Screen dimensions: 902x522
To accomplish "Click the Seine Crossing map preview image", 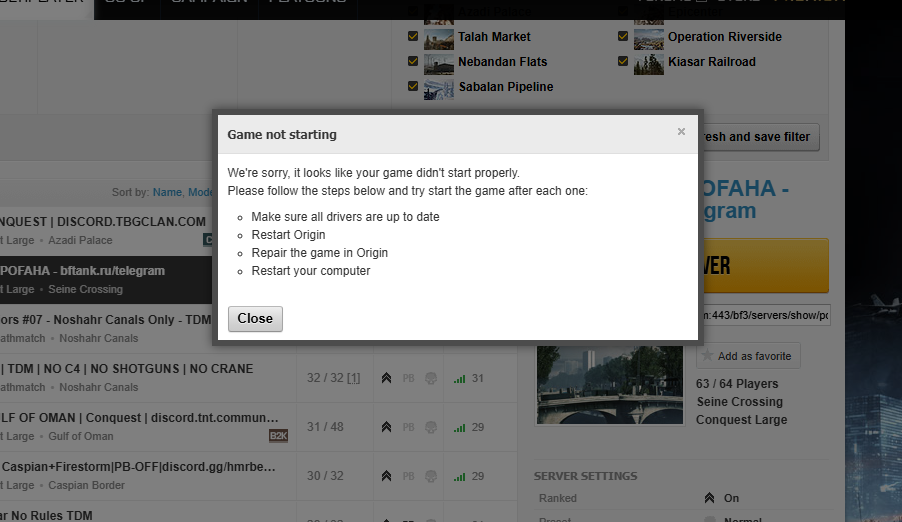I will [610, 385].
